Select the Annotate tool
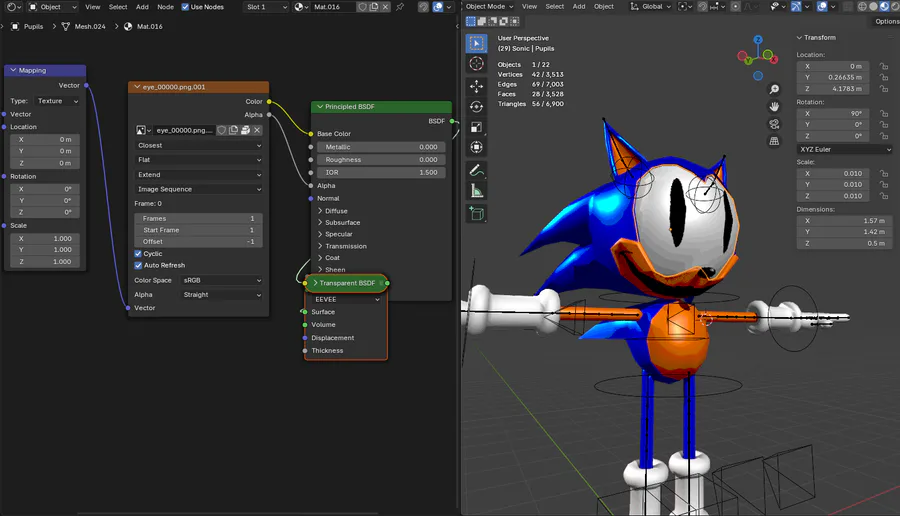The image size is (900, 516). (x=476, y=170)
